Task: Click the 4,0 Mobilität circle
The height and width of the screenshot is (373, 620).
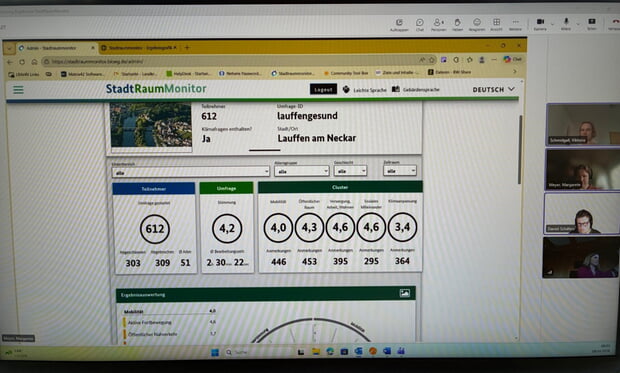Action: coord(278,227)
